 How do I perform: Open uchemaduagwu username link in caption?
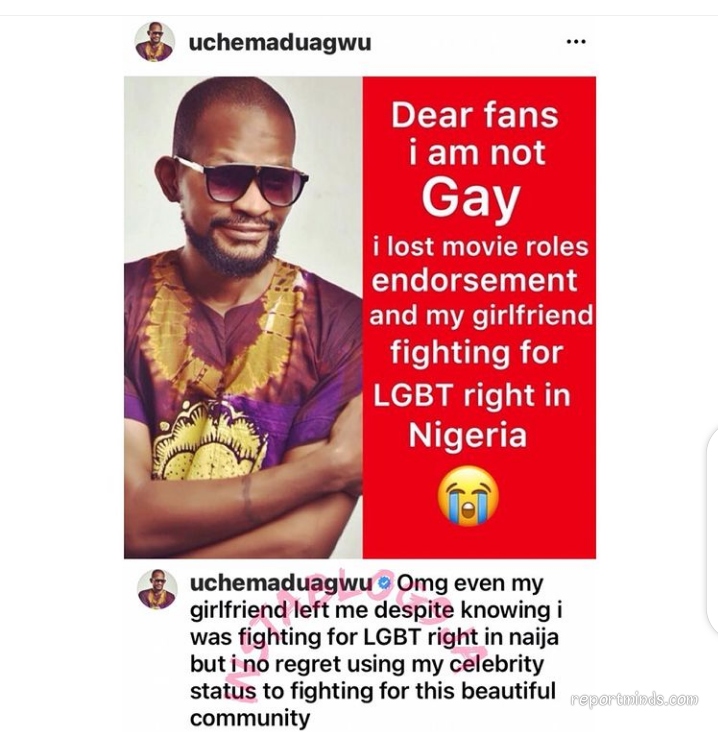281,584
